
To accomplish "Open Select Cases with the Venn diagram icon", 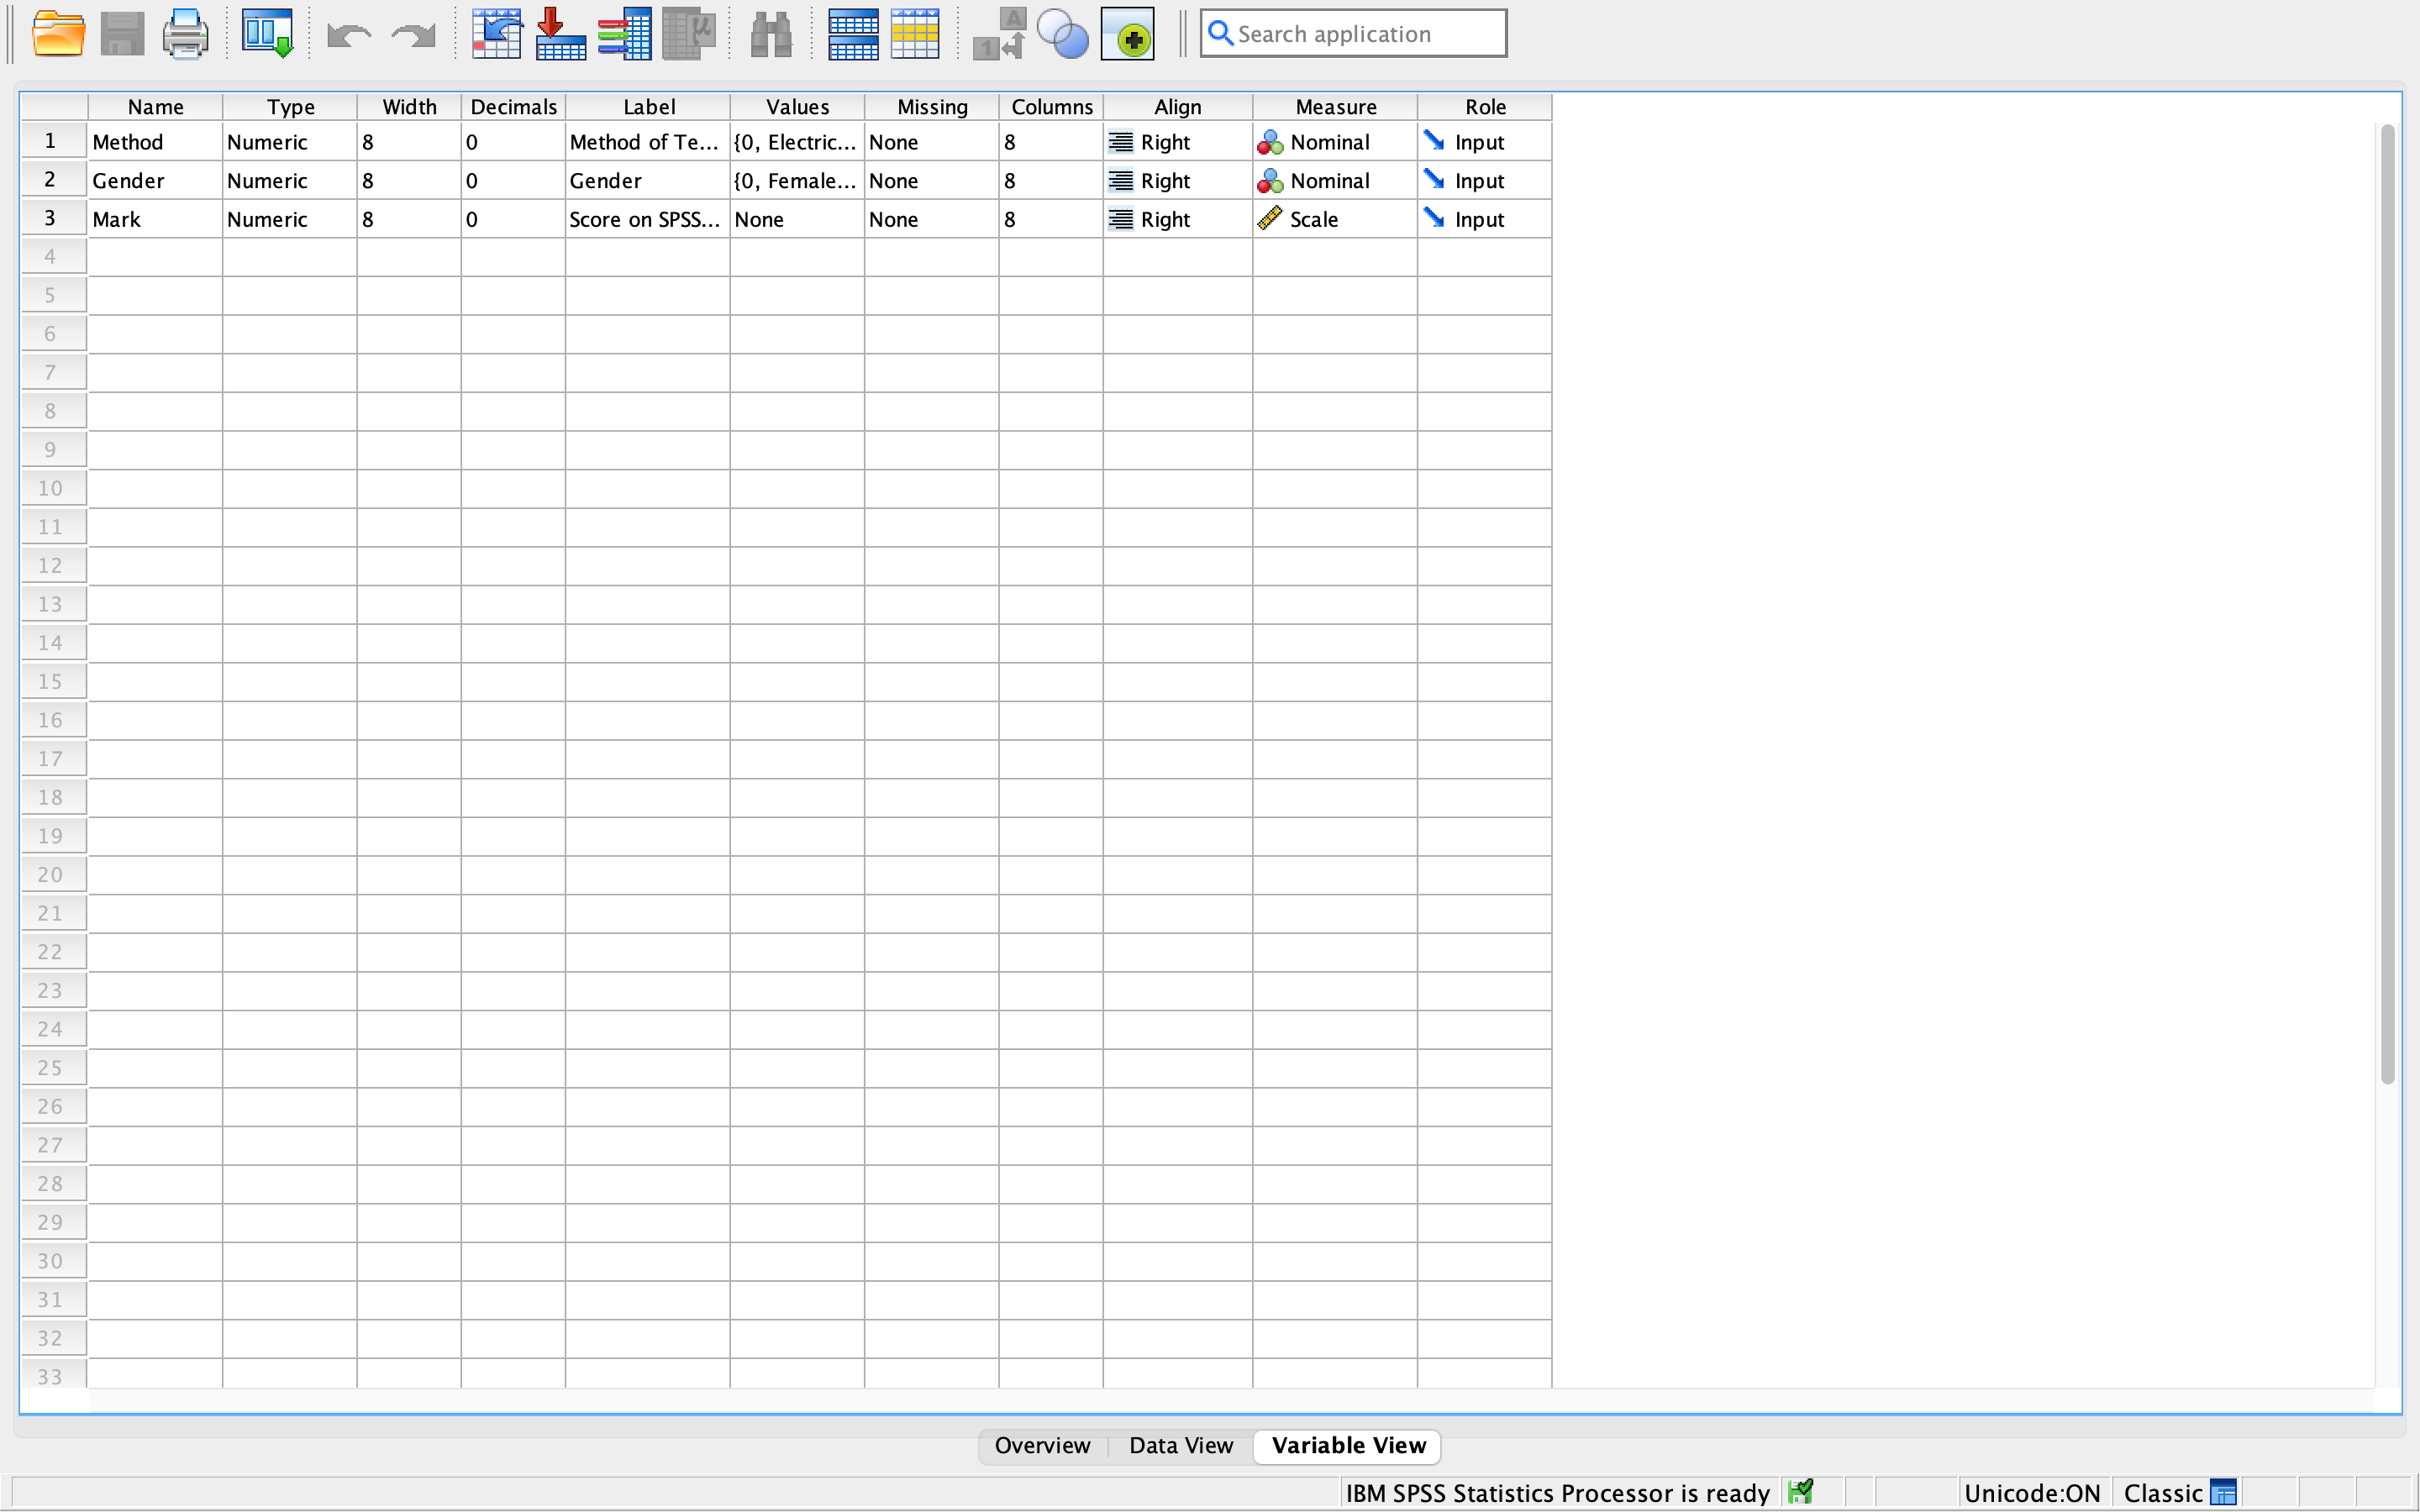I will (1062, 33).
